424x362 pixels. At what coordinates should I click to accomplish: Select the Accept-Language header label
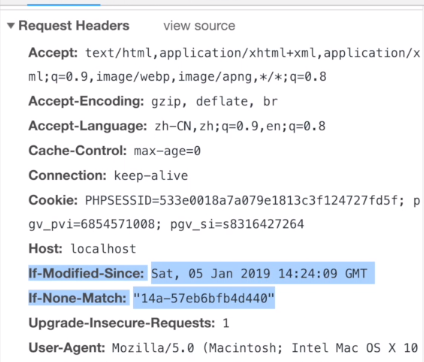point(88,126)
